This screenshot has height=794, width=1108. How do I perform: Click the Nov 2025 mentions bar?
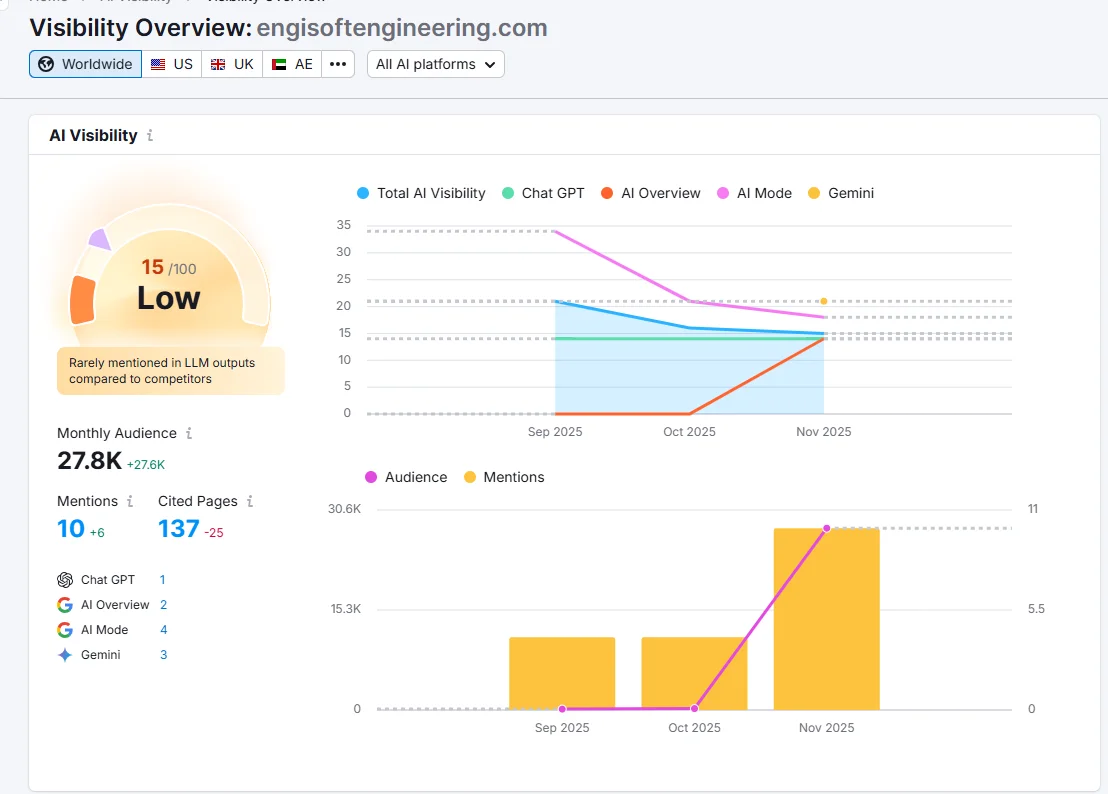tap(827, 619)
